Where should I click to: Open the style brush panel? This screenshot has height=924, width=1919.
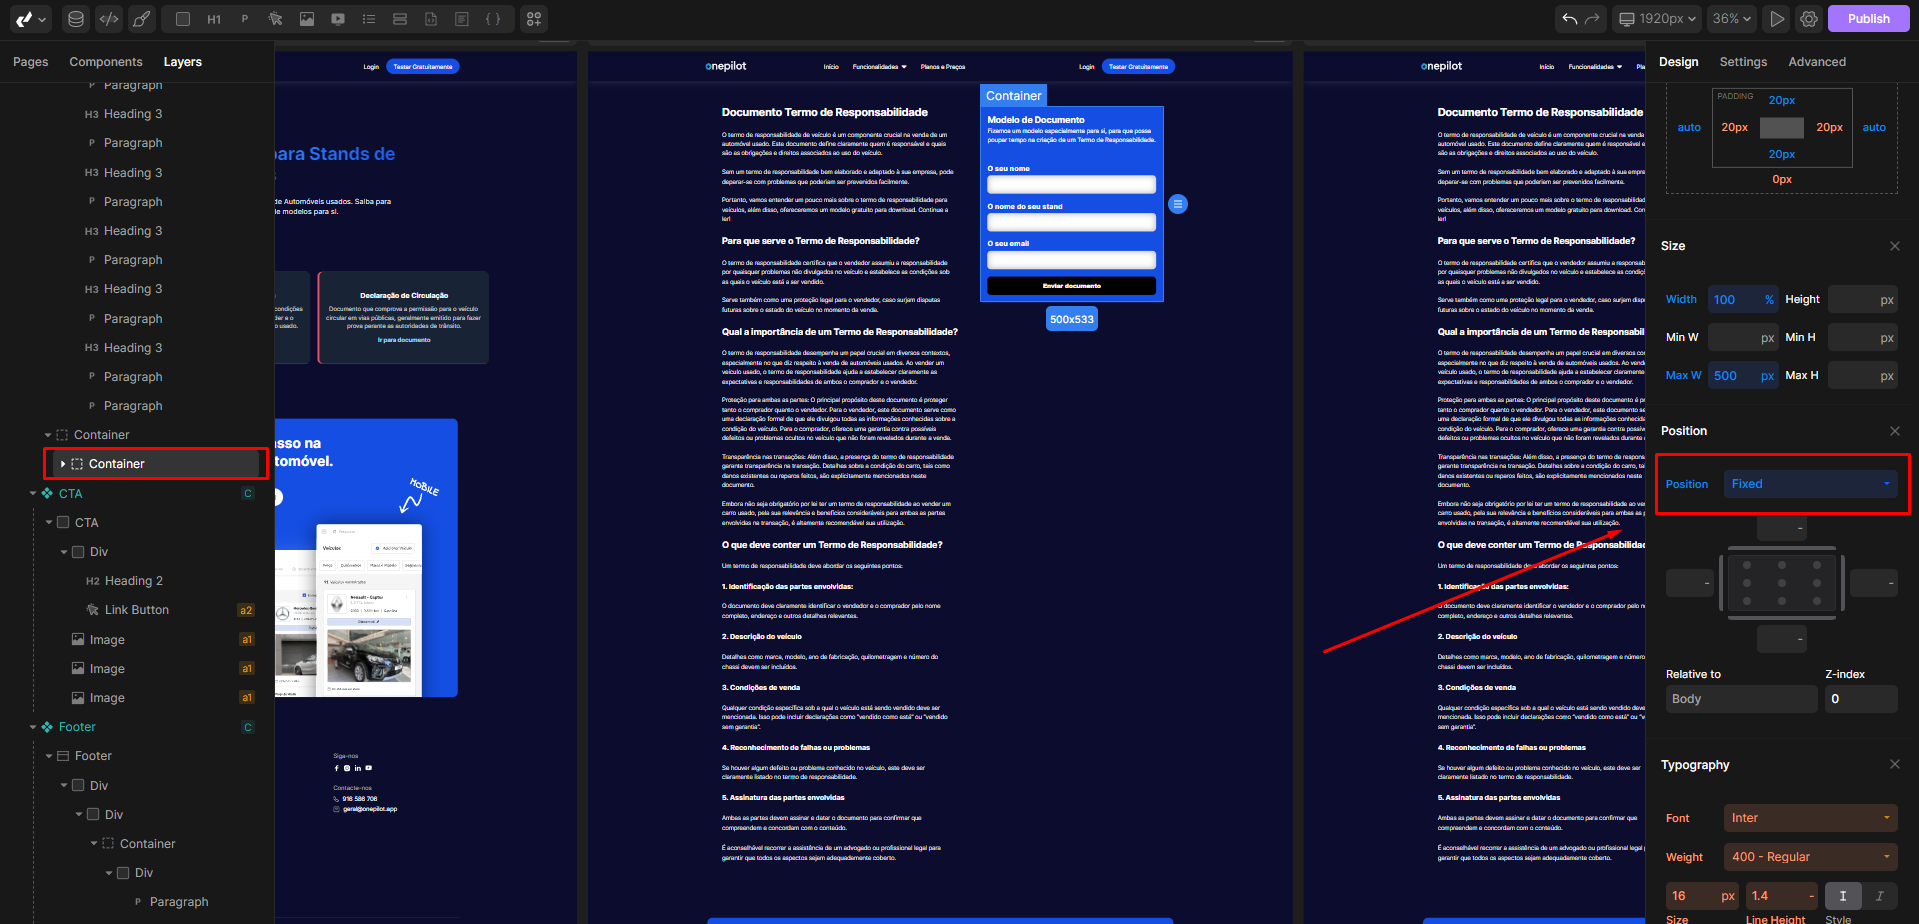142,19
